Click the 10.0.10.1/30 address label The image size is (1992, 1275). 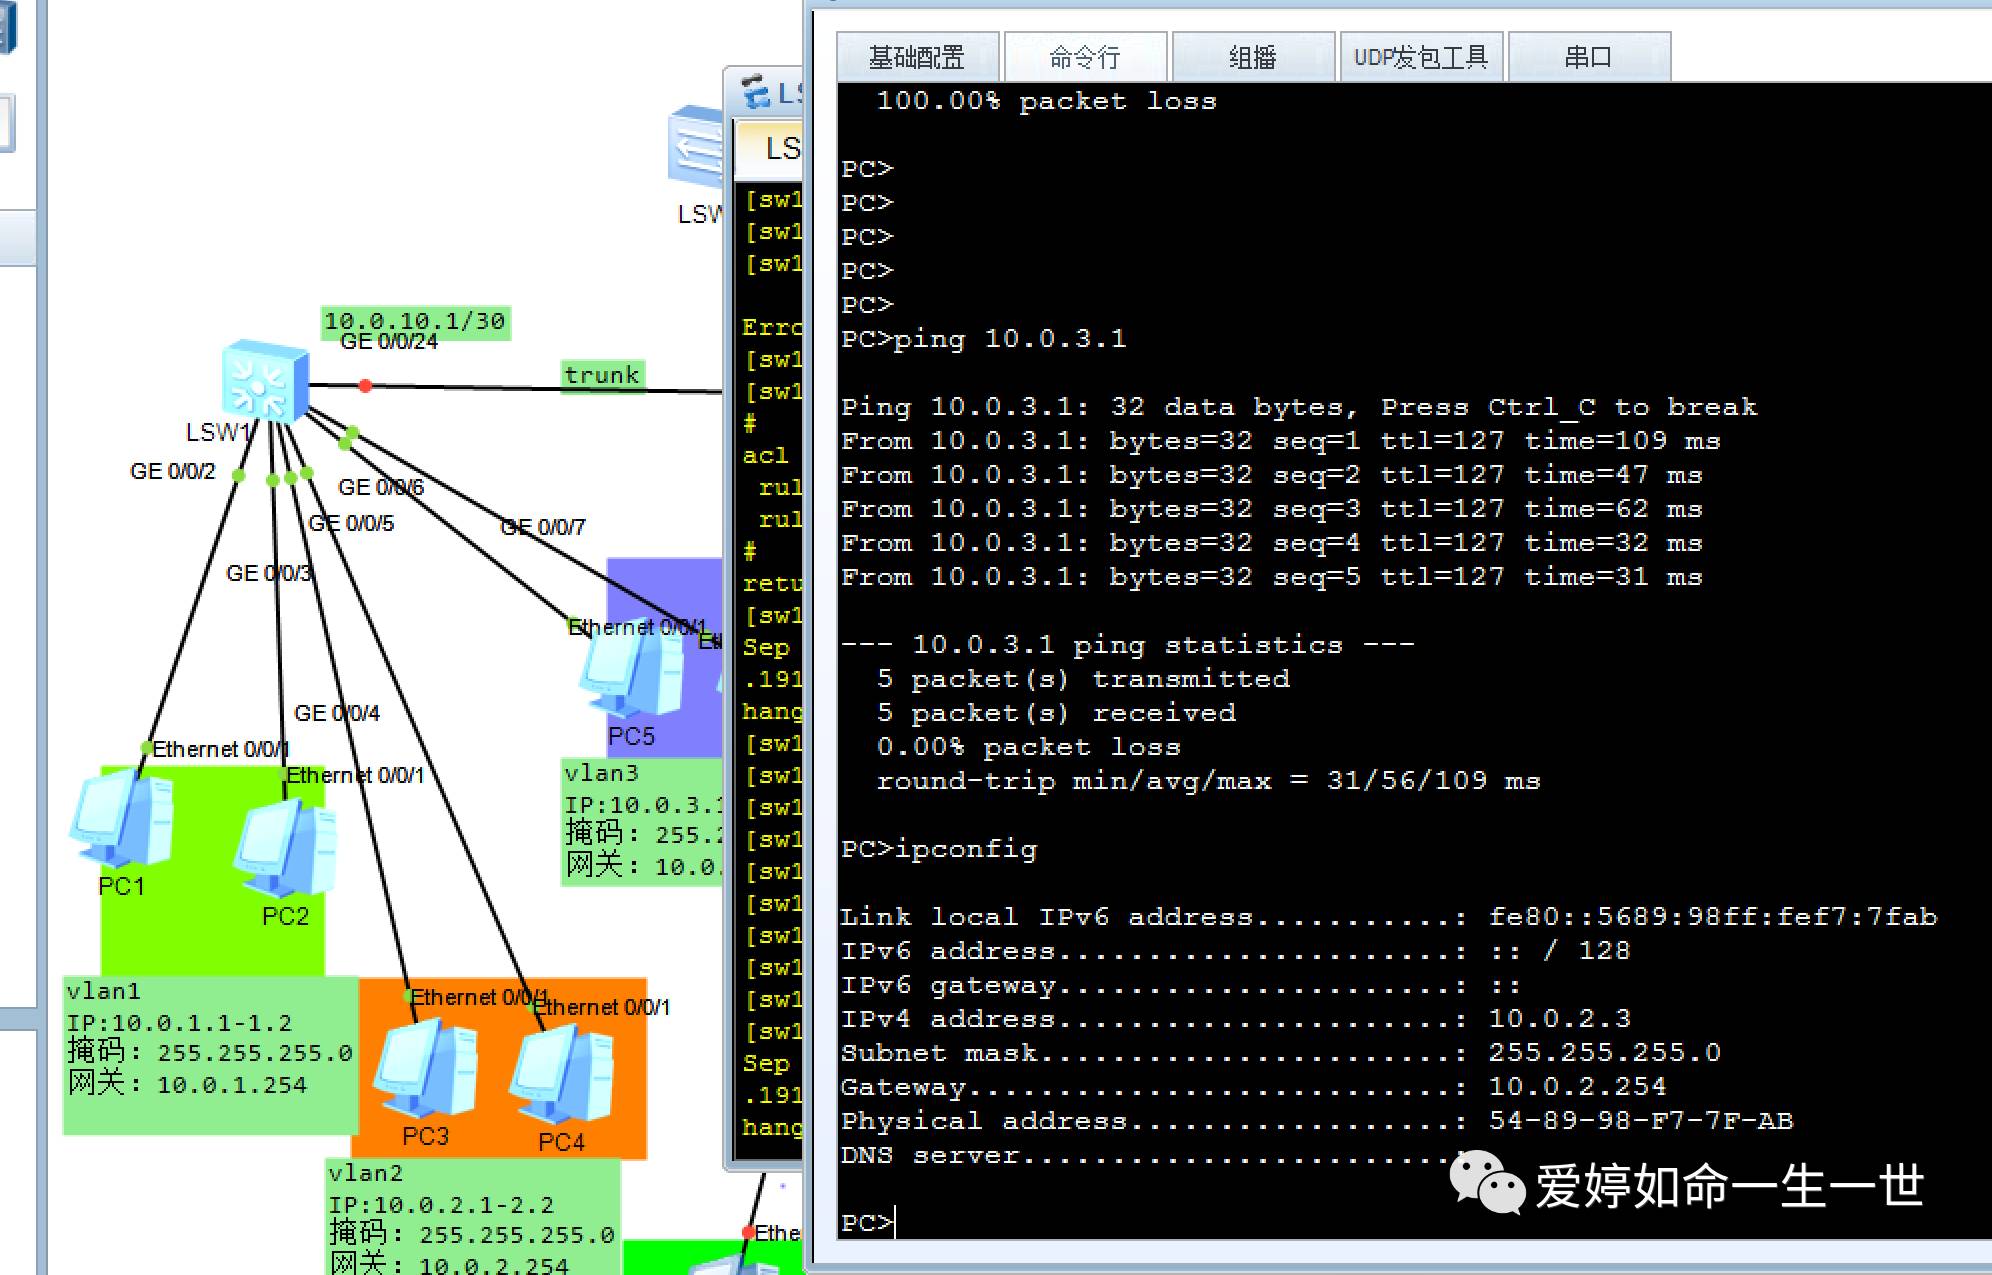415,321
